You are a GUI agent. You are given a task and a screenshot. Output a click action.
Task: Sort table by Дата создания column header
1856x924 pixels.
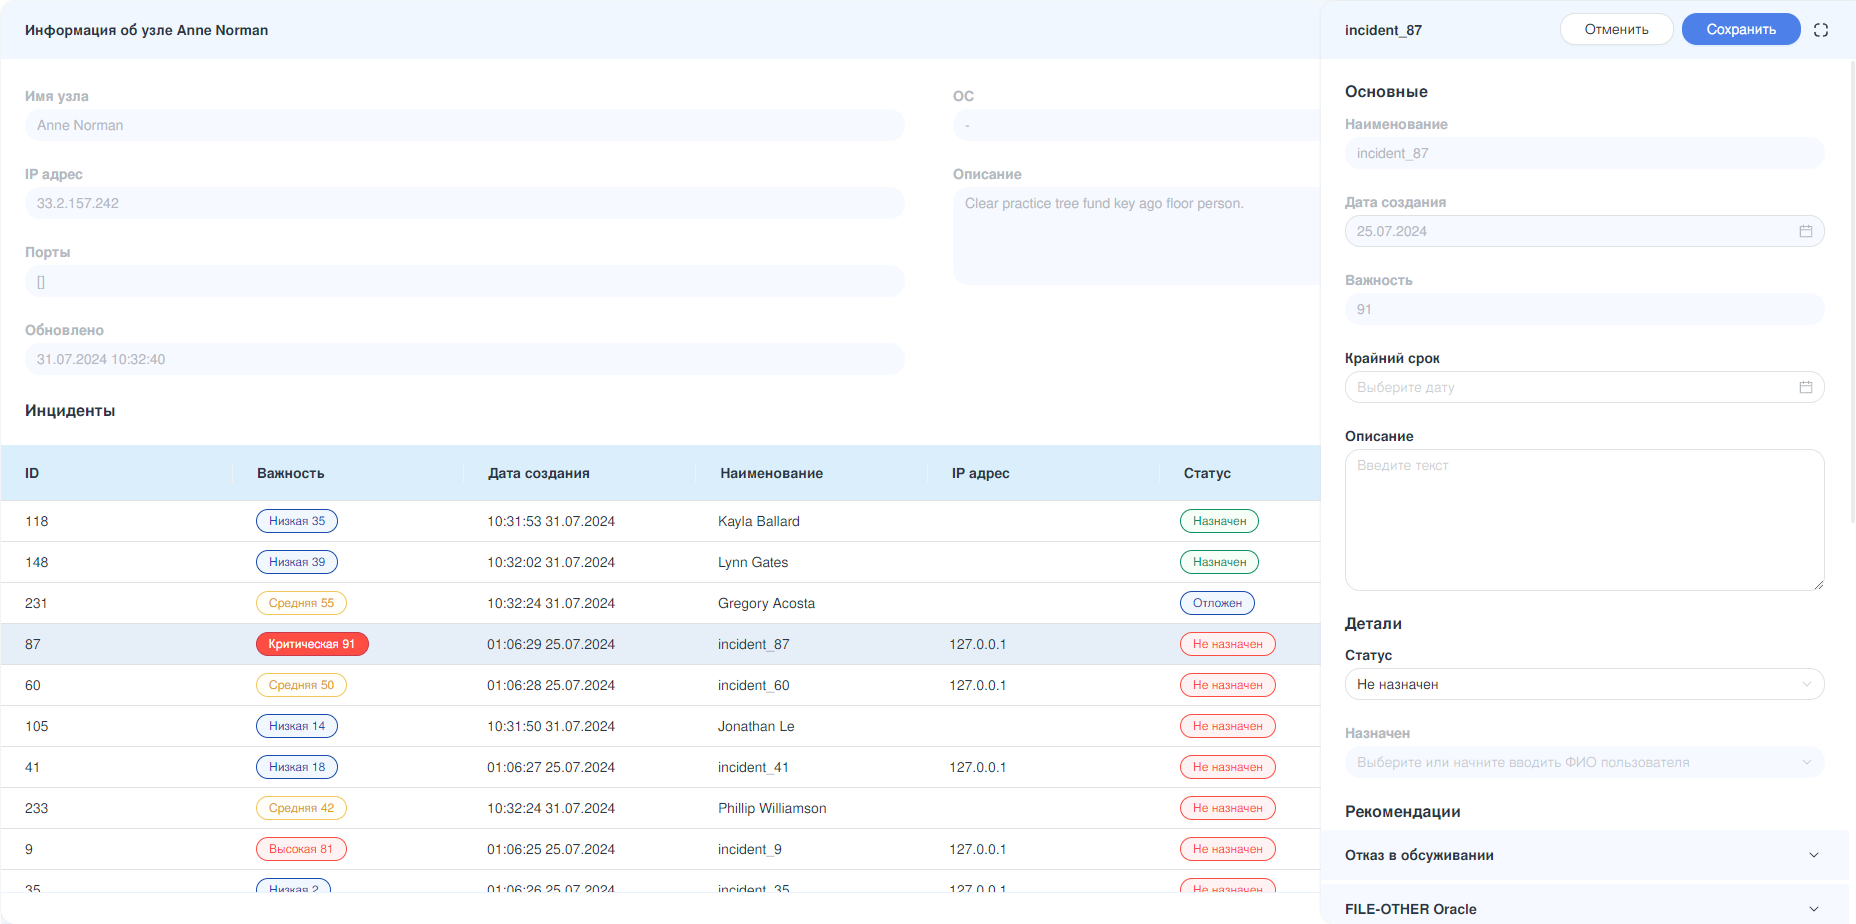point(539,473)
